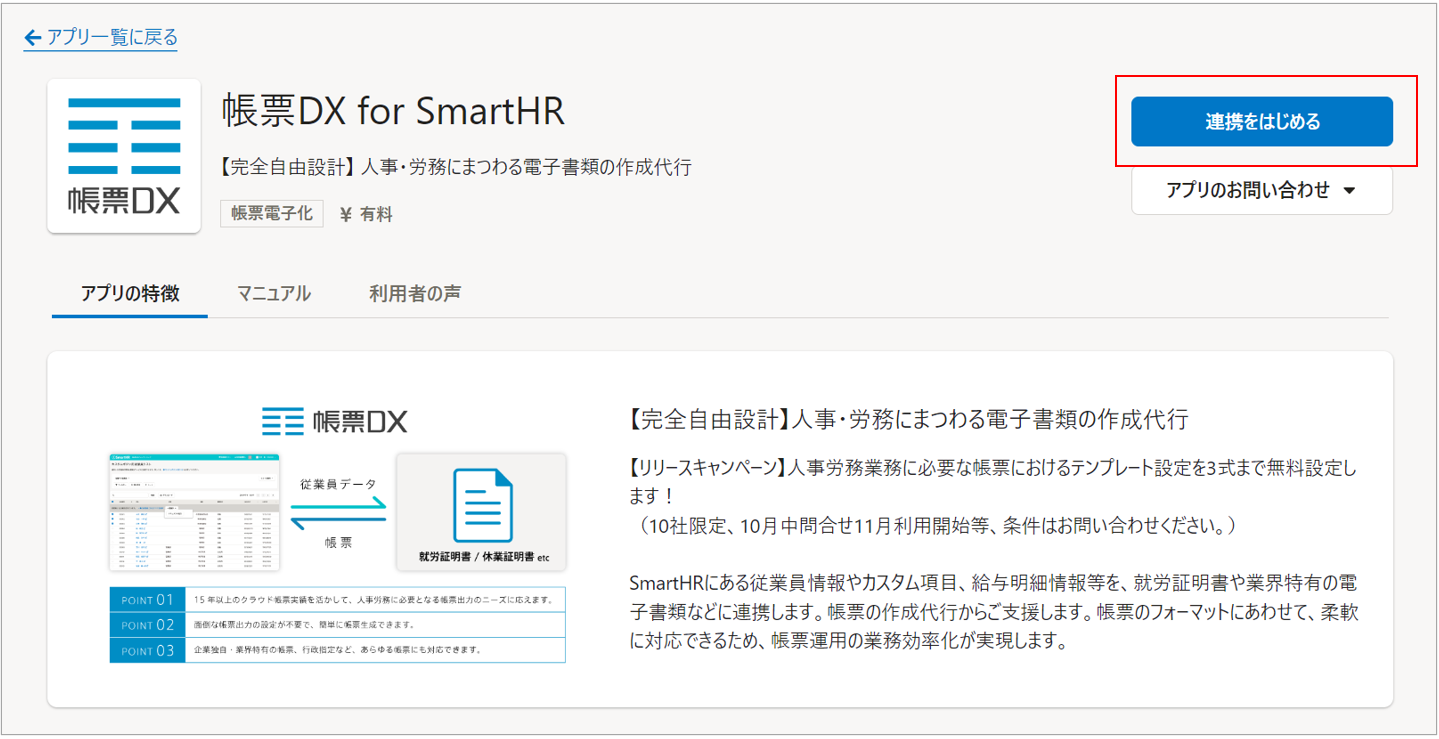The width and height of the screenshot is (1439, 739).
Task: Click the 帳票DX logo inside the feature image
Action: coord(334,421)
